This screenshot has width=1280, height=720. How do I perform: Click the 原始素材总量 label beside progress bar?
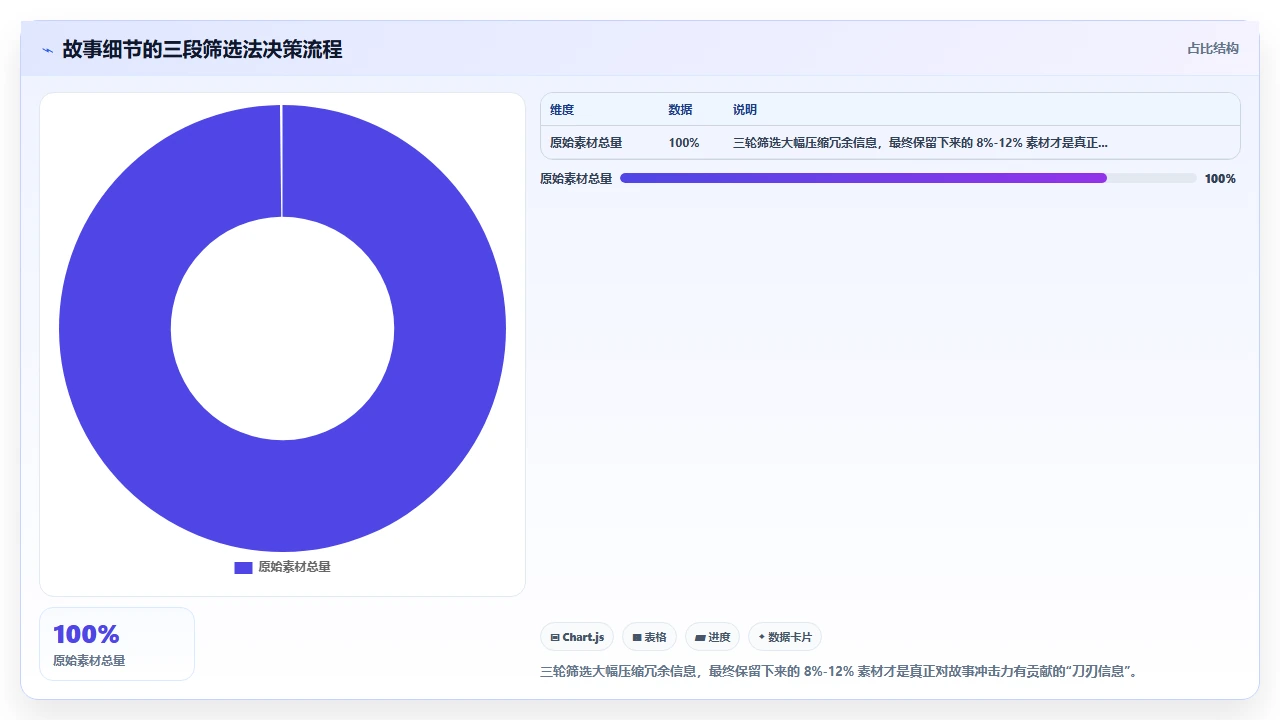point(576,179)
